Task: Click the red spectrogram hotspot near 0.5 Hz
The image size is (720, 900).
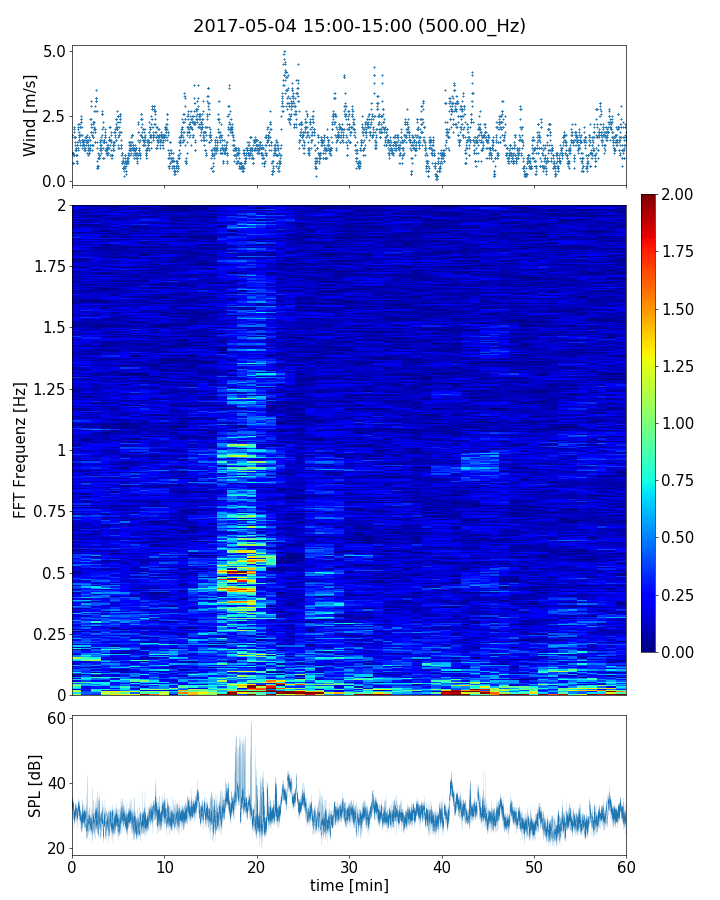Action: tap(236, 589)
